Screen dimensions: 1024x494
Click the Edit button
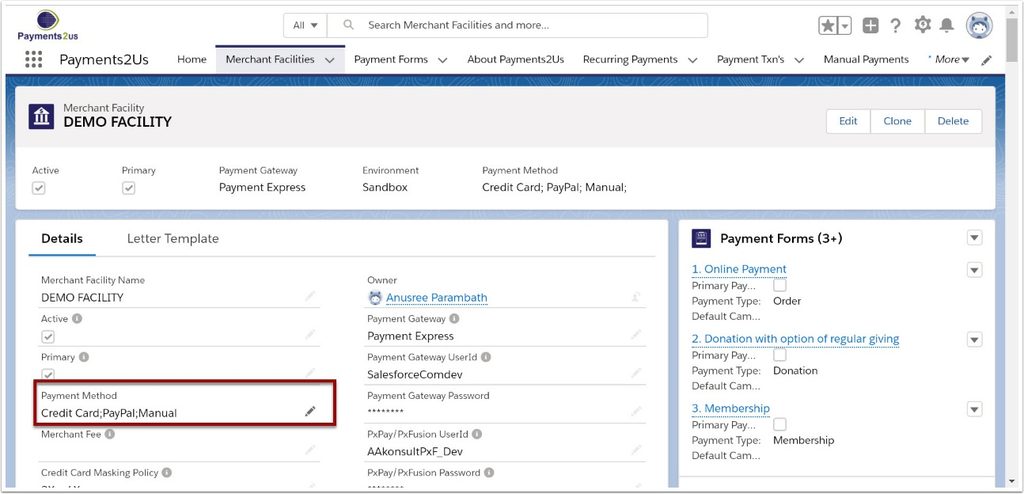pos(848,121)
